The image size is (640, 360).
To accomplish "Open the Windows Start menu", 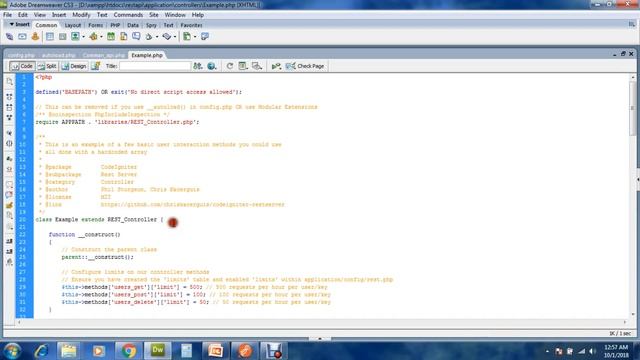I will pyautogui.click(x=12, y=351).
